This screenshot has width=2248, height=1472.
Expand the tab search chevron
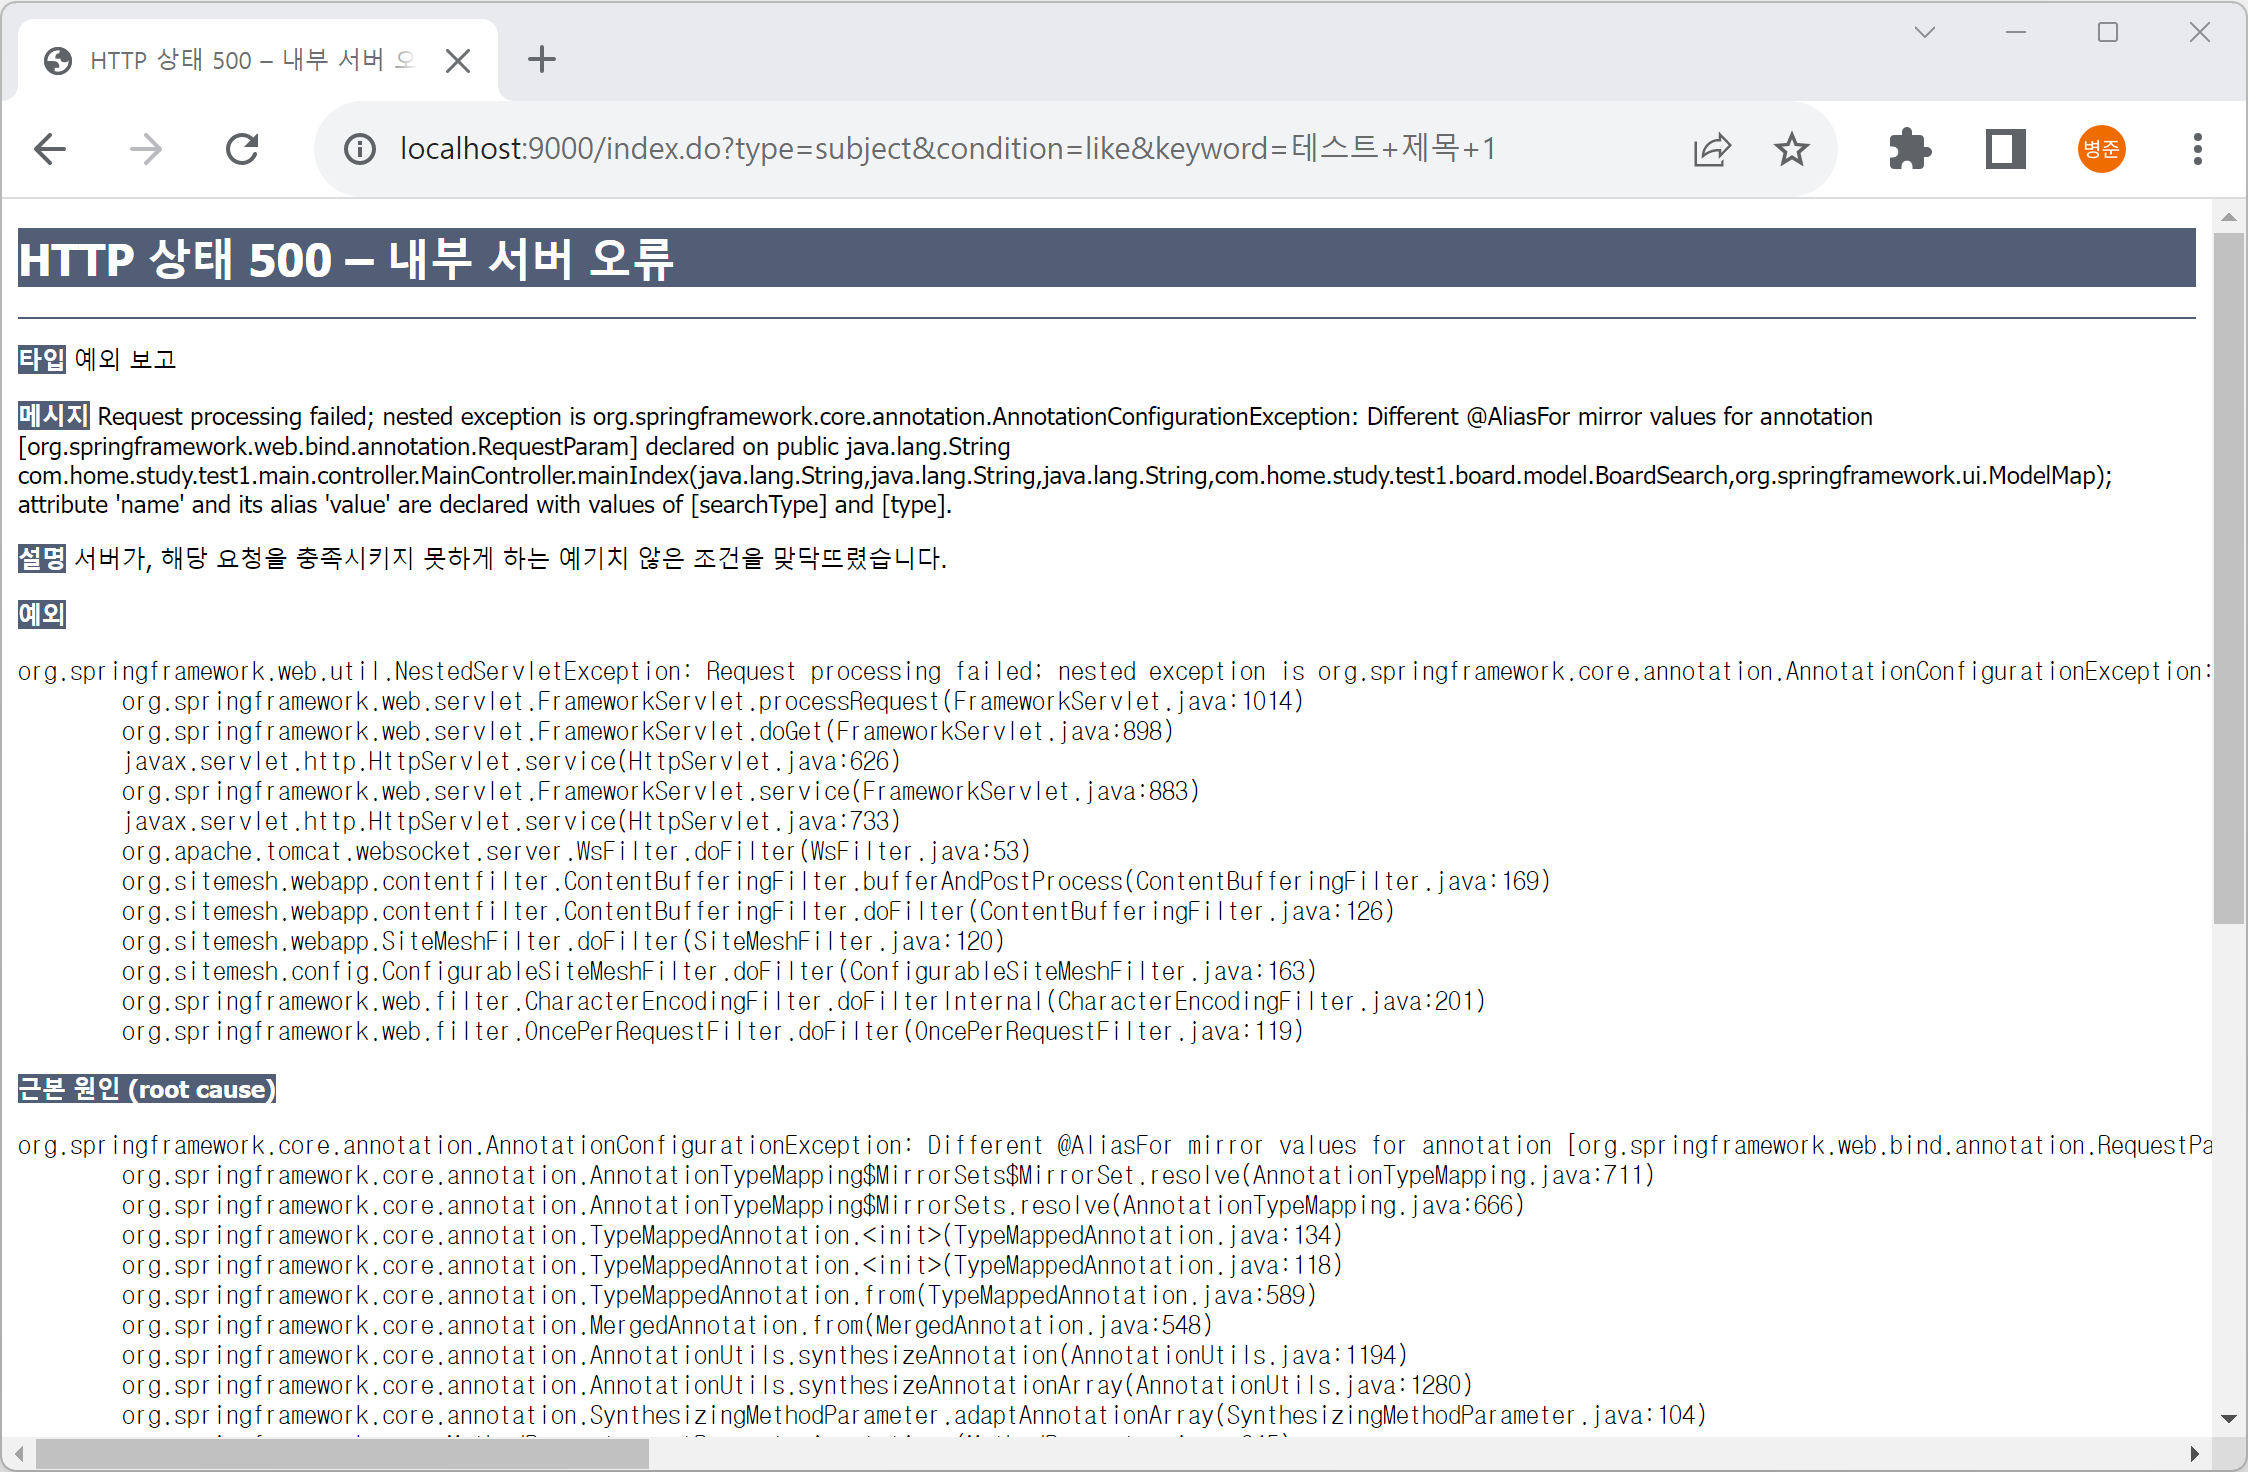[1924, 33]
